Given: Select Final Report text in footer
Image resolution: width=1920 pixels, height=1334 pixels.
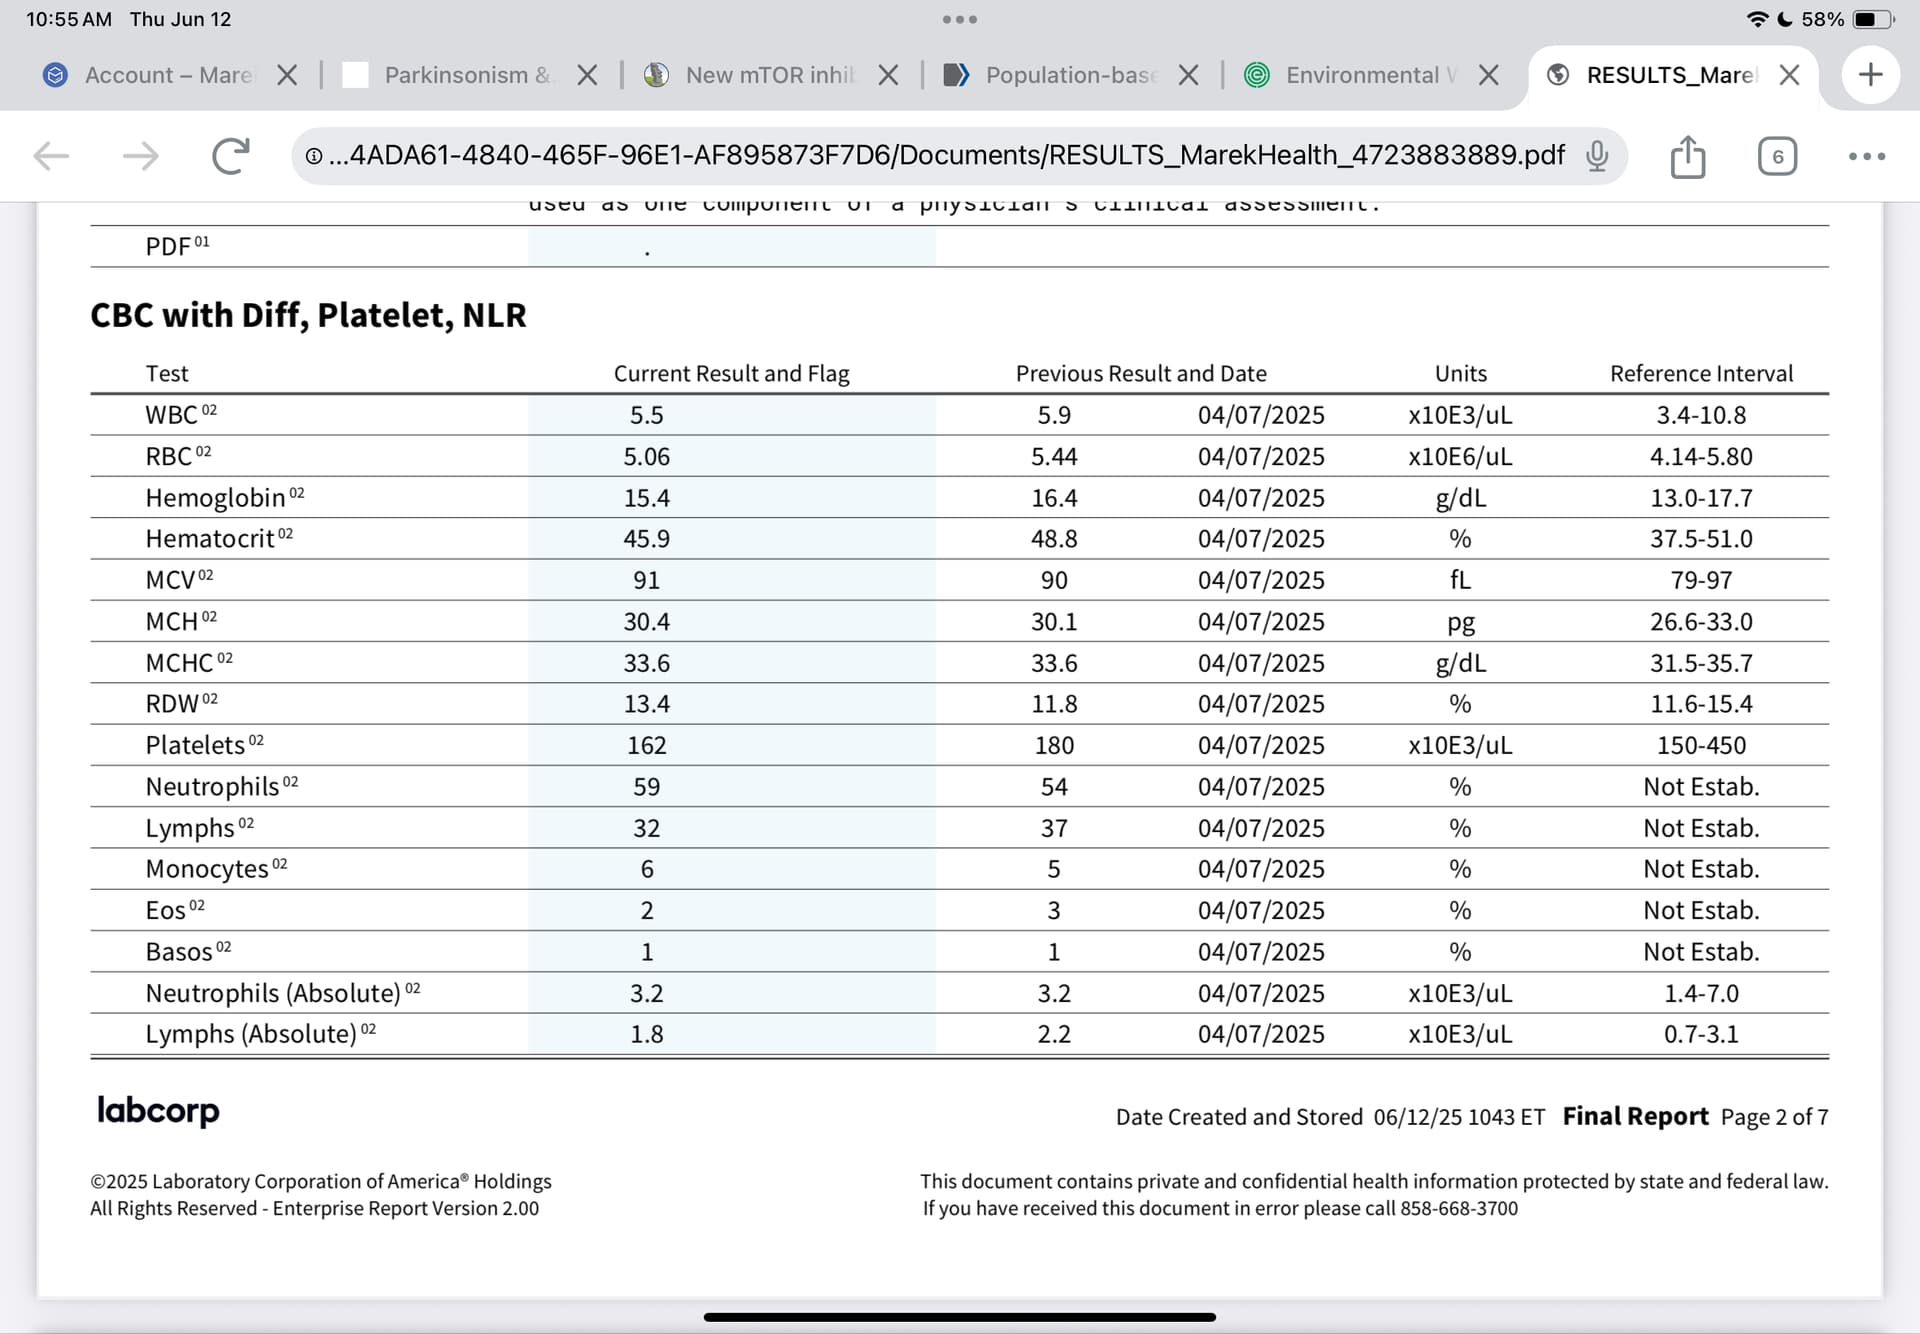Looking at the screenshot, I should 1635,1116.
